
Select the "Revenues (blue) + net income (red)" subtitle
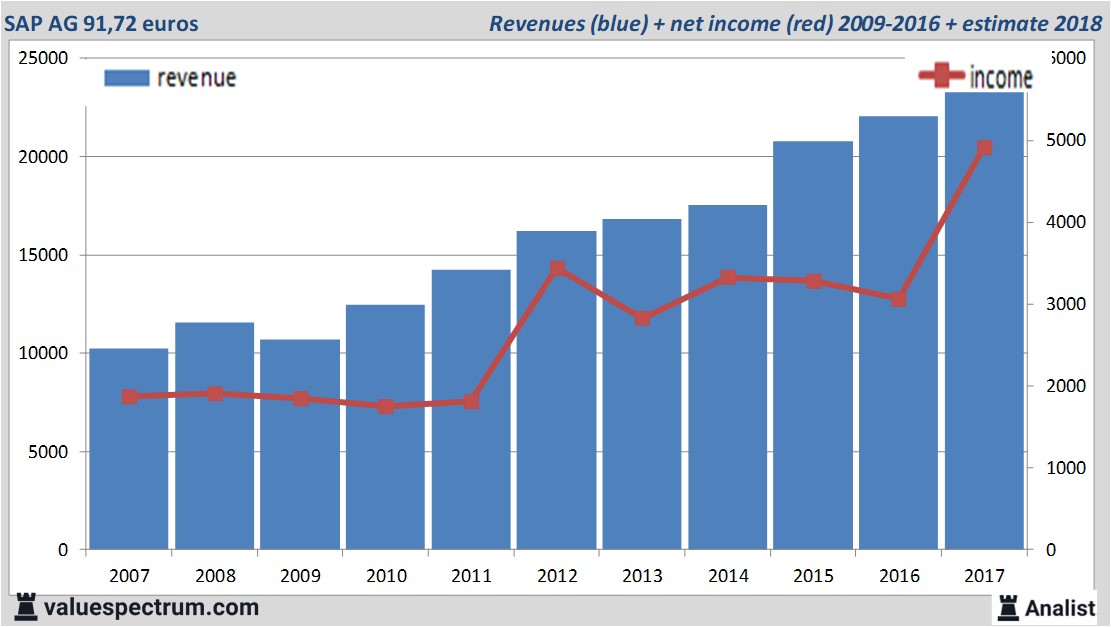tap(661, 23)
